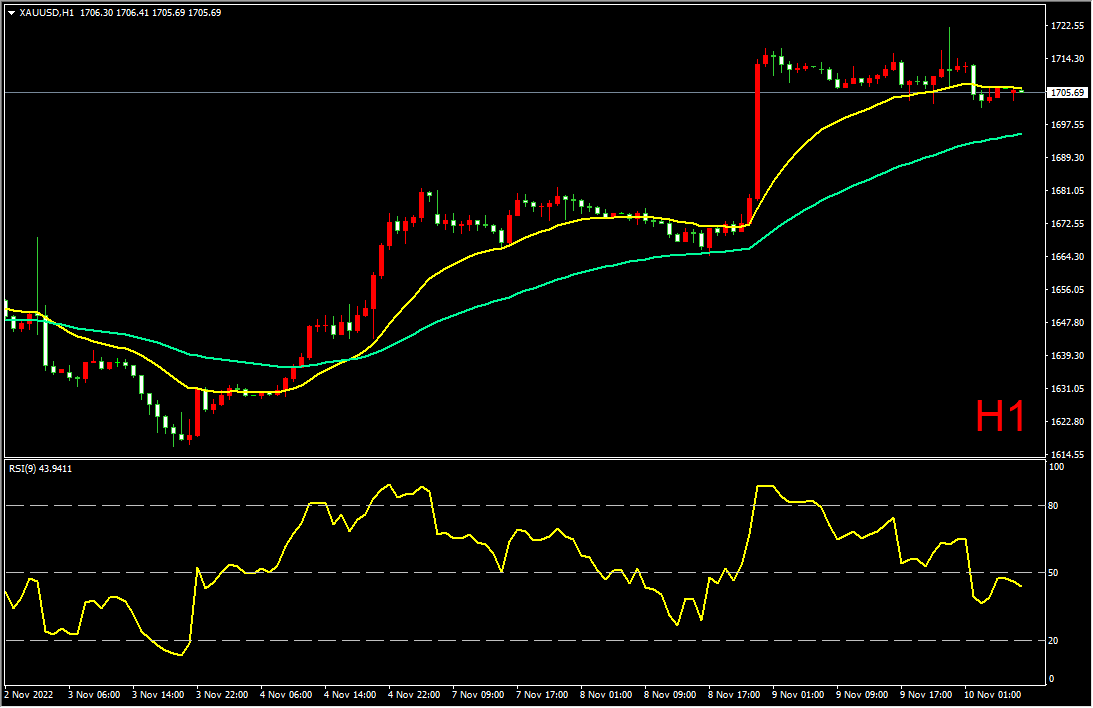
Task: Click the 1622.80 price scale value
Action: coord(1067,422)
